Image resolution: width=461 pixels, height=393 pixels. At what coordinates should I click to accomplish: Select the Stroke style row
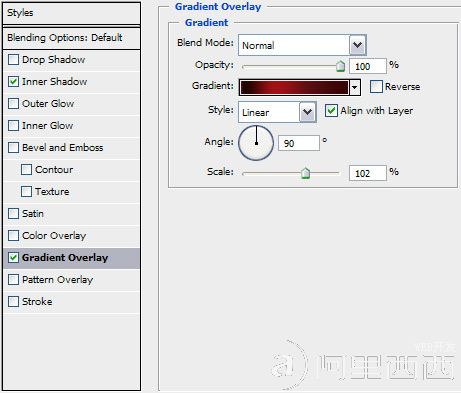71,302
